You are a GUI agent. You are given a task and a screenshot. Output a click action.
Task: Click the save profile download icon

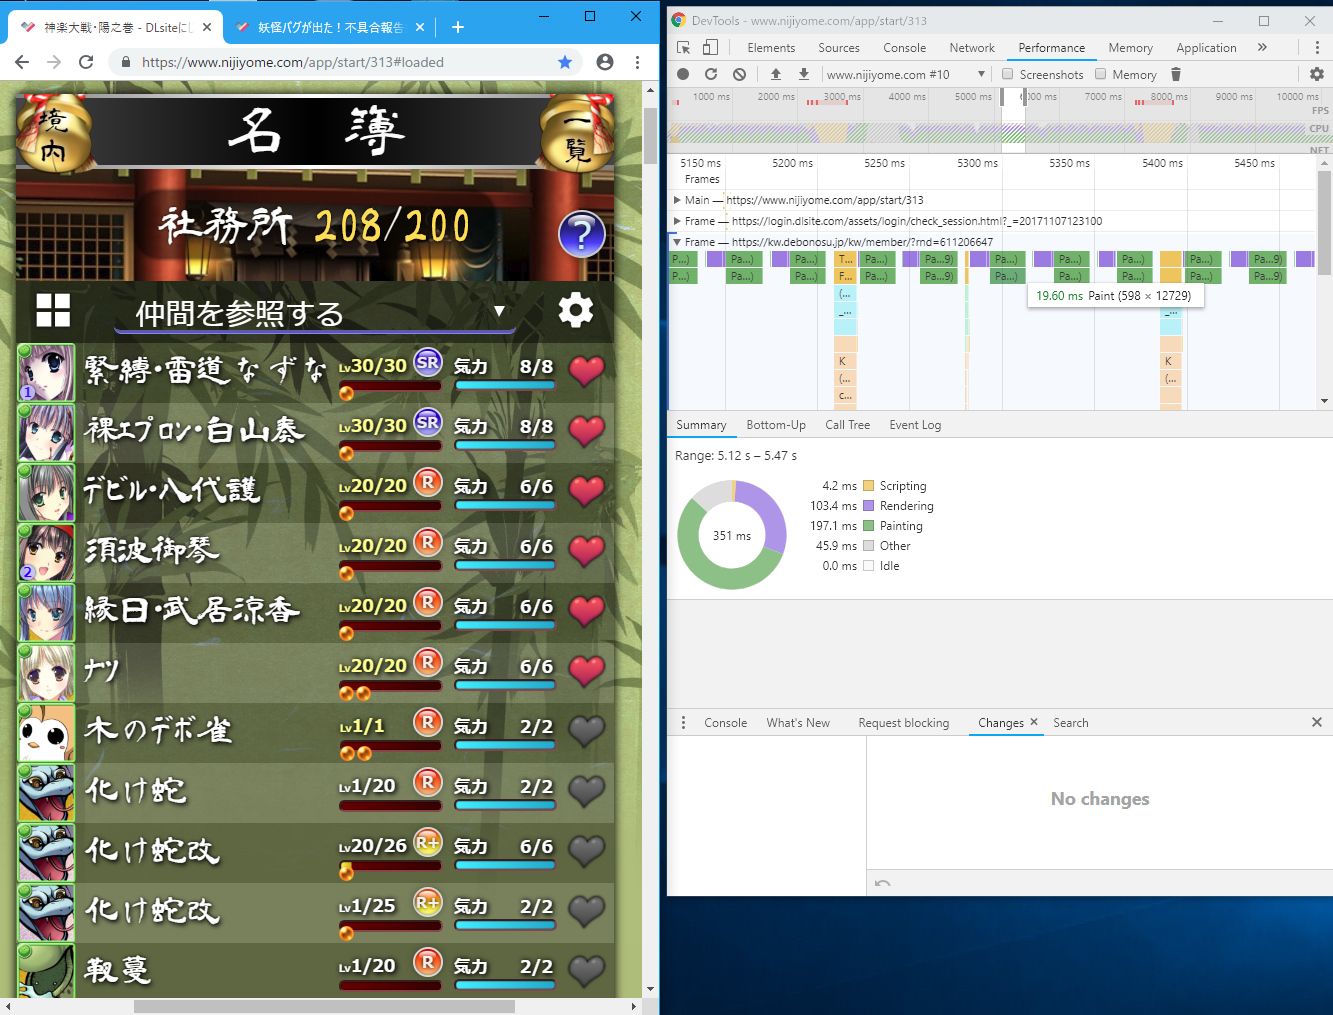tap(803, 74)
